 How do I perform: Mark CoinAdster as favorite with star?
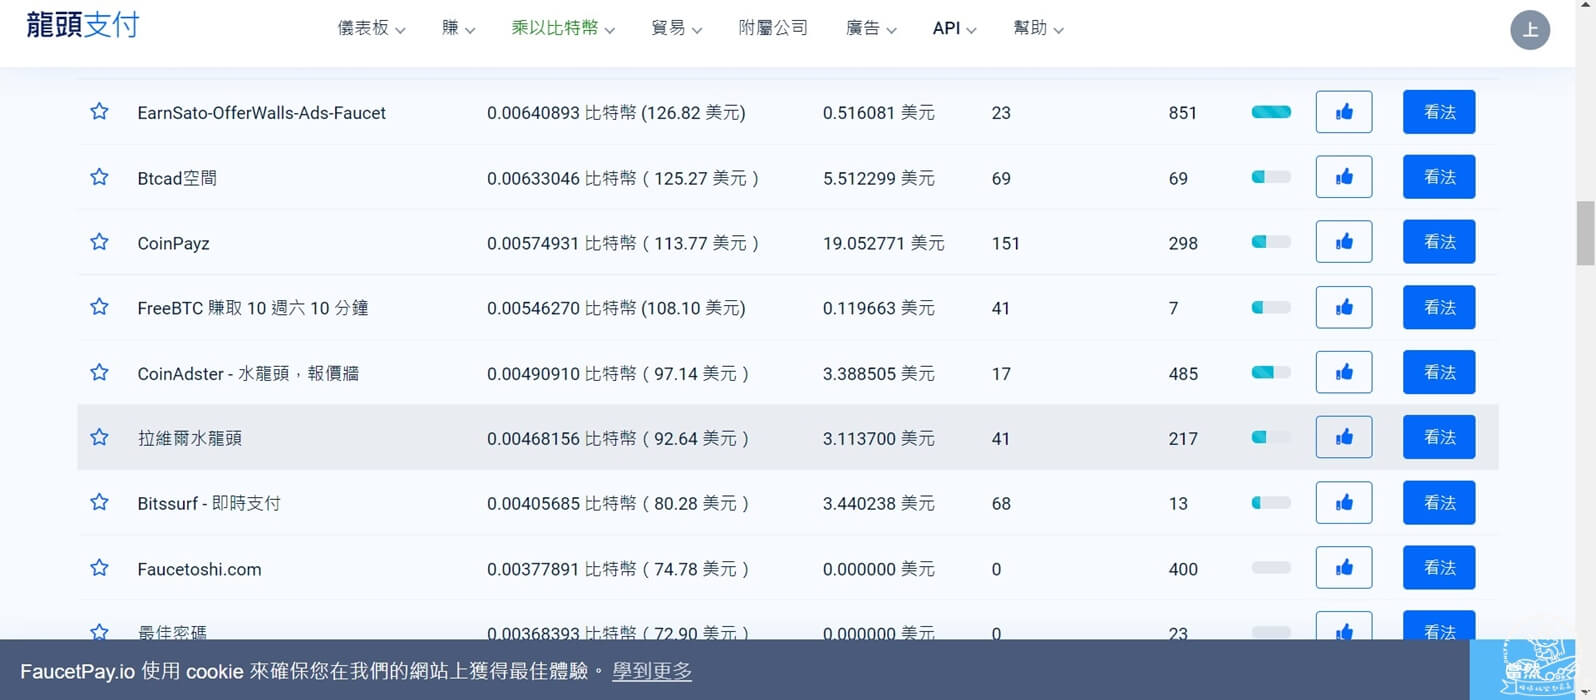tap(99, 372)
